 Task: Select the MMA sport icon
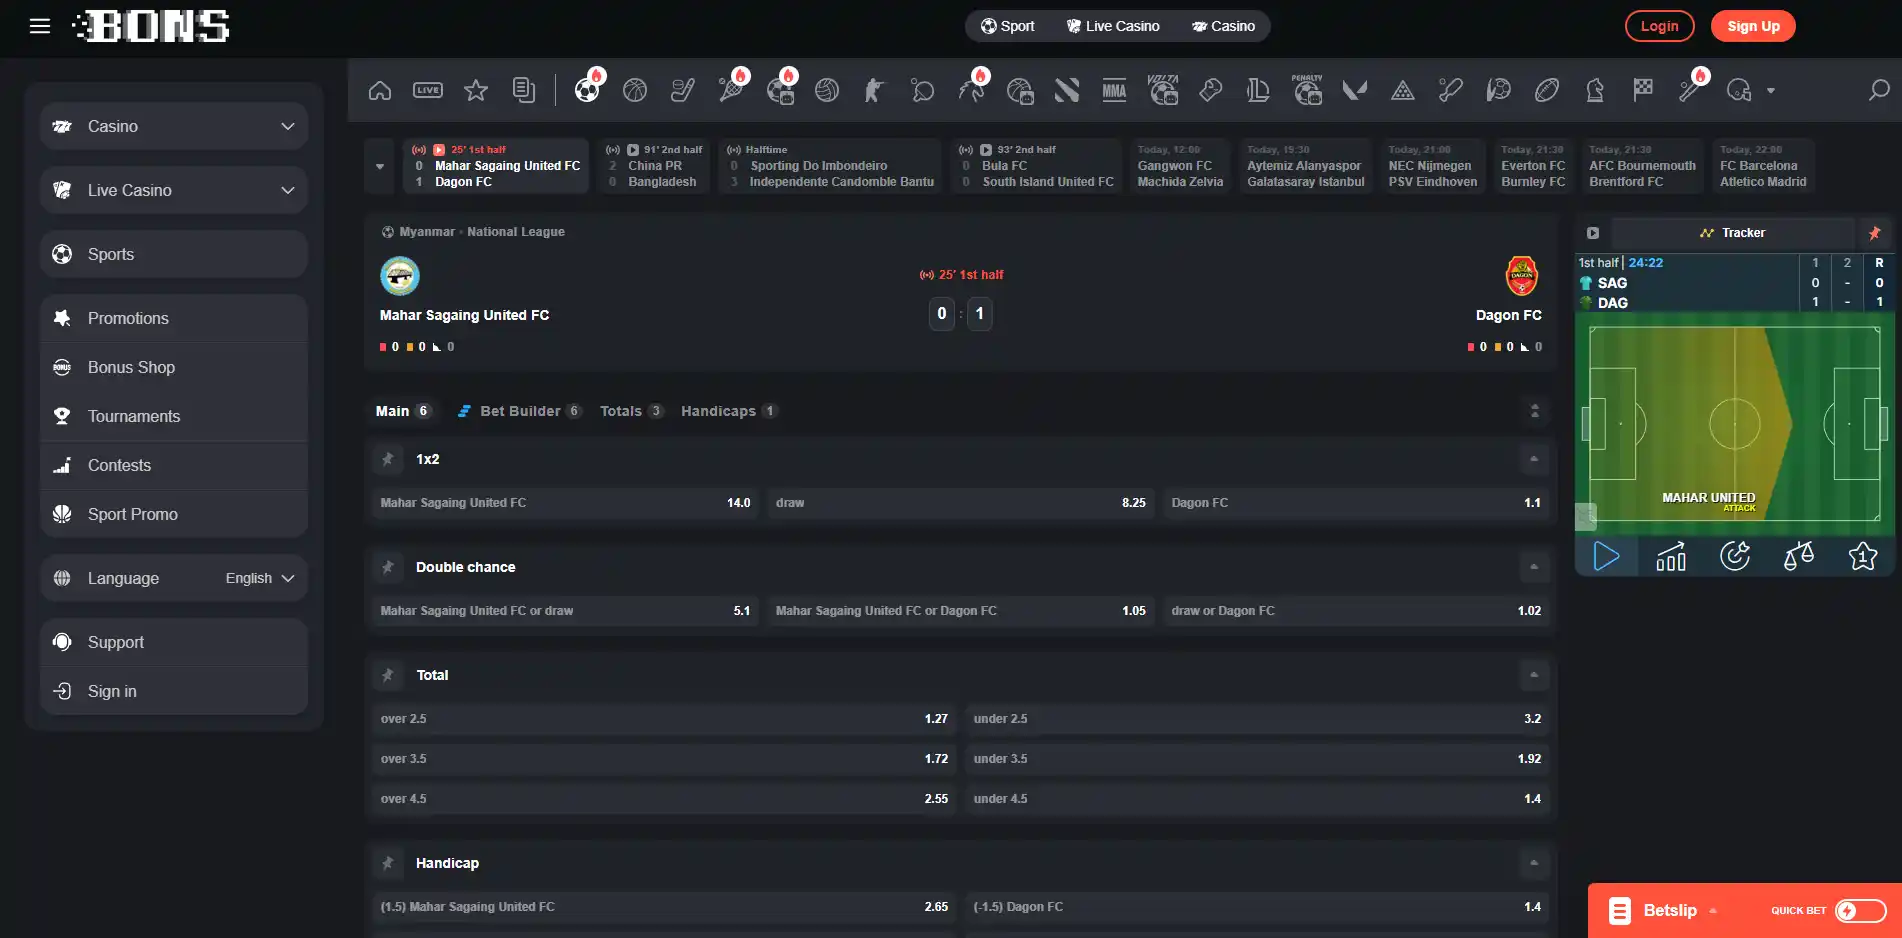pyautogui.click(x=1114, y=91)
